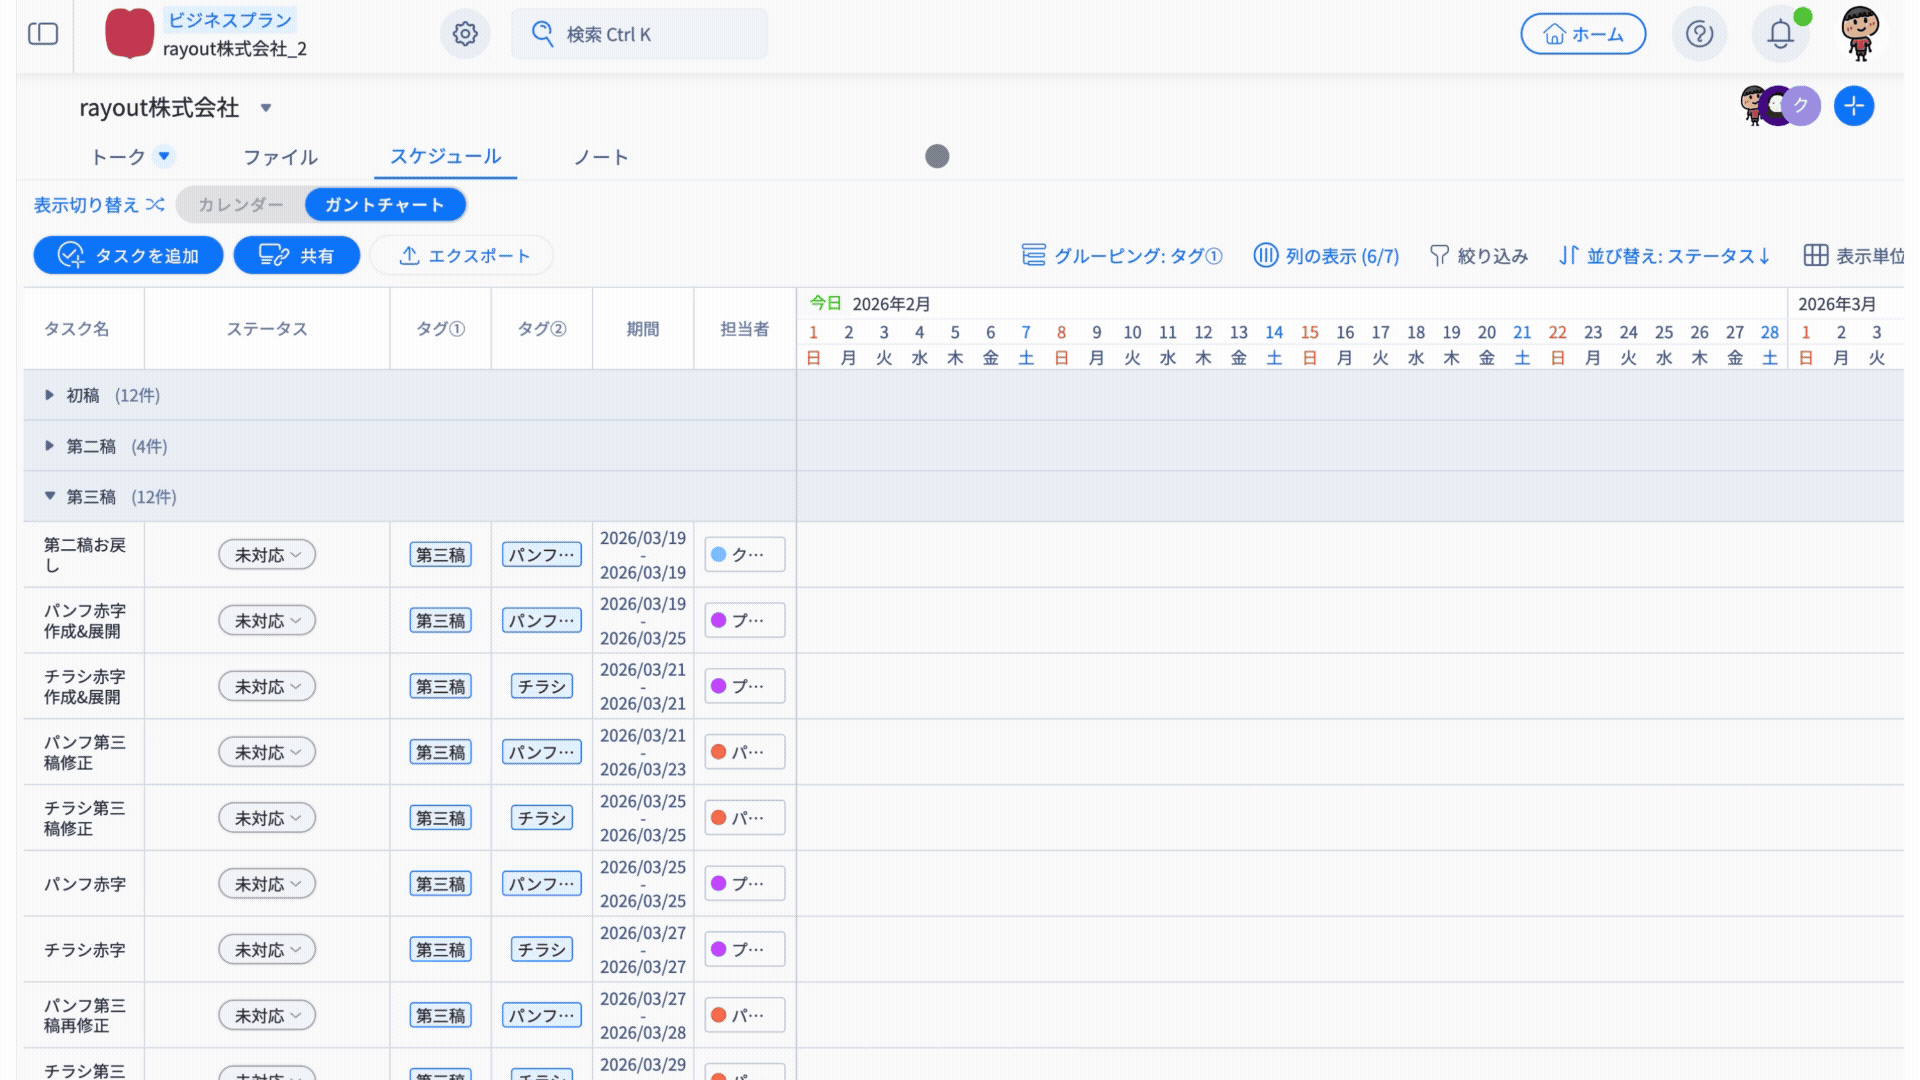Open the settings gear icon
1920x1080 pixels.
pyautogui.click(x=465, y=34)
